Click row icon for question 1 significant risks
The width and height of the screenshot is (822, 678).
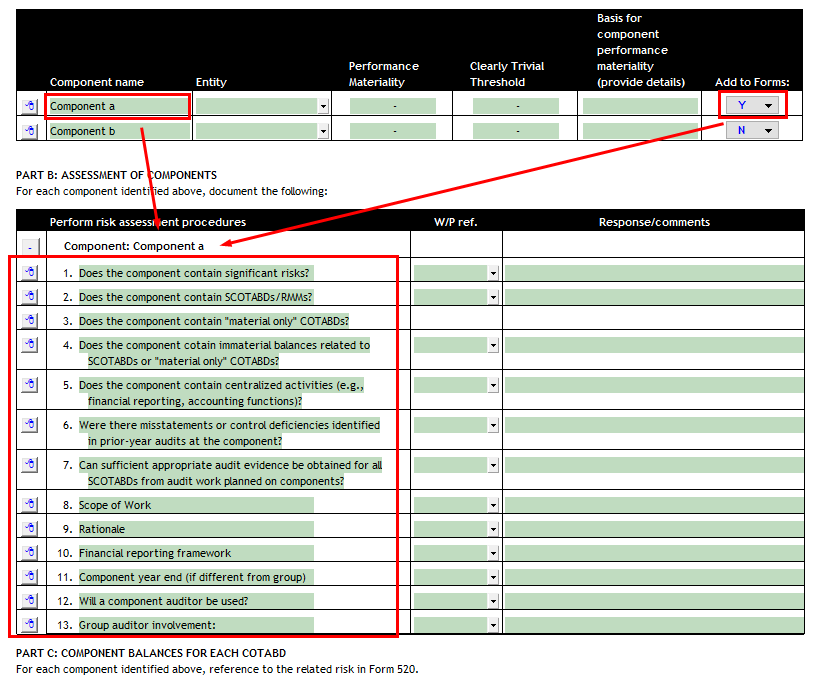30,272
